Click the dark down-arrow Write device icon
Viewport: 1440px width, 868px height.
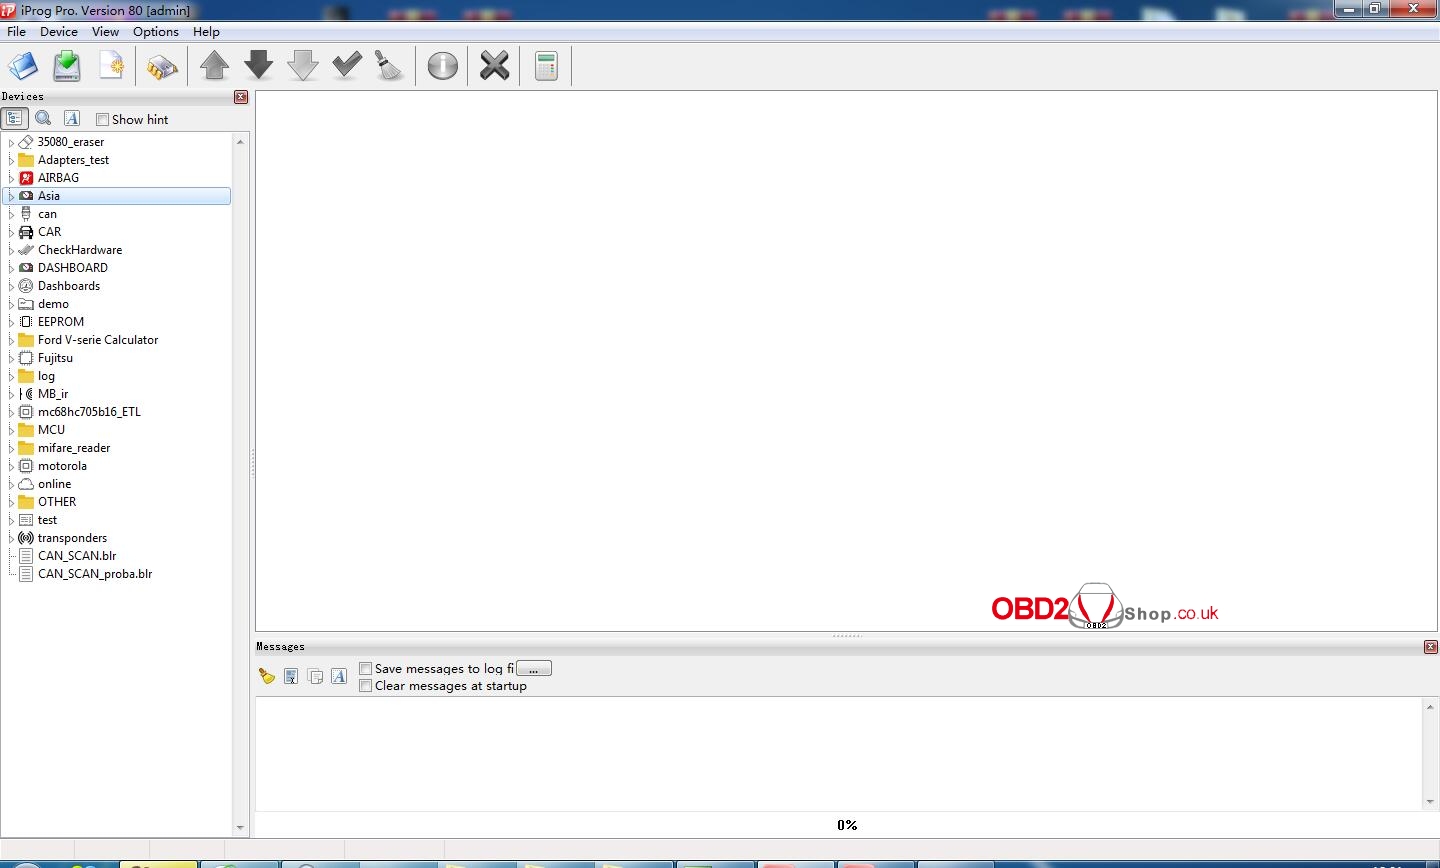coord(259,67)
